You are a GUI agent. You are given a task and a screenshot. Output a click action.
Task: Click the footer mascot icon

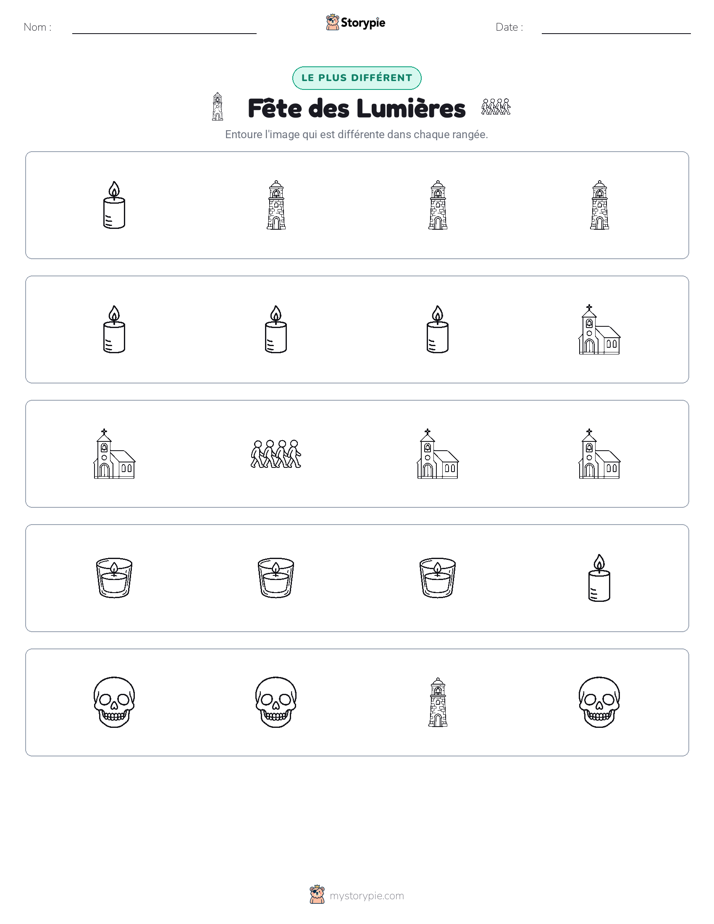click(317, 895)
